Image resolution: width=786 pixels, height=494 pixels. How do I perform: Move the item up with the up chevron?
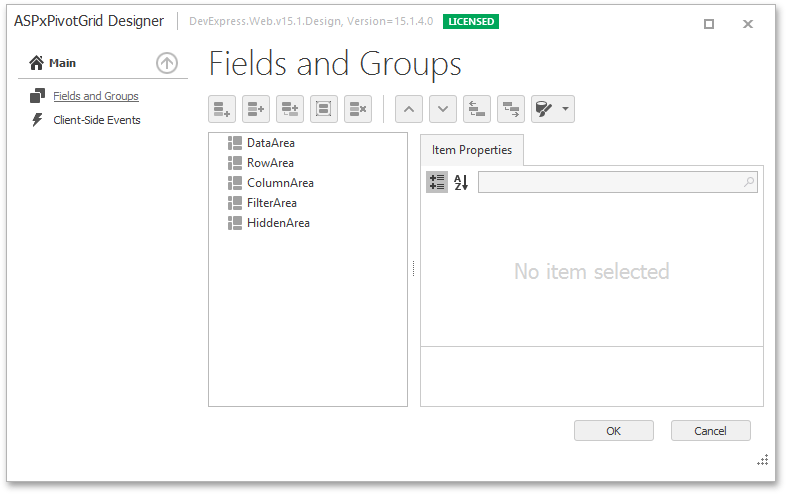[x=409, y=109]
